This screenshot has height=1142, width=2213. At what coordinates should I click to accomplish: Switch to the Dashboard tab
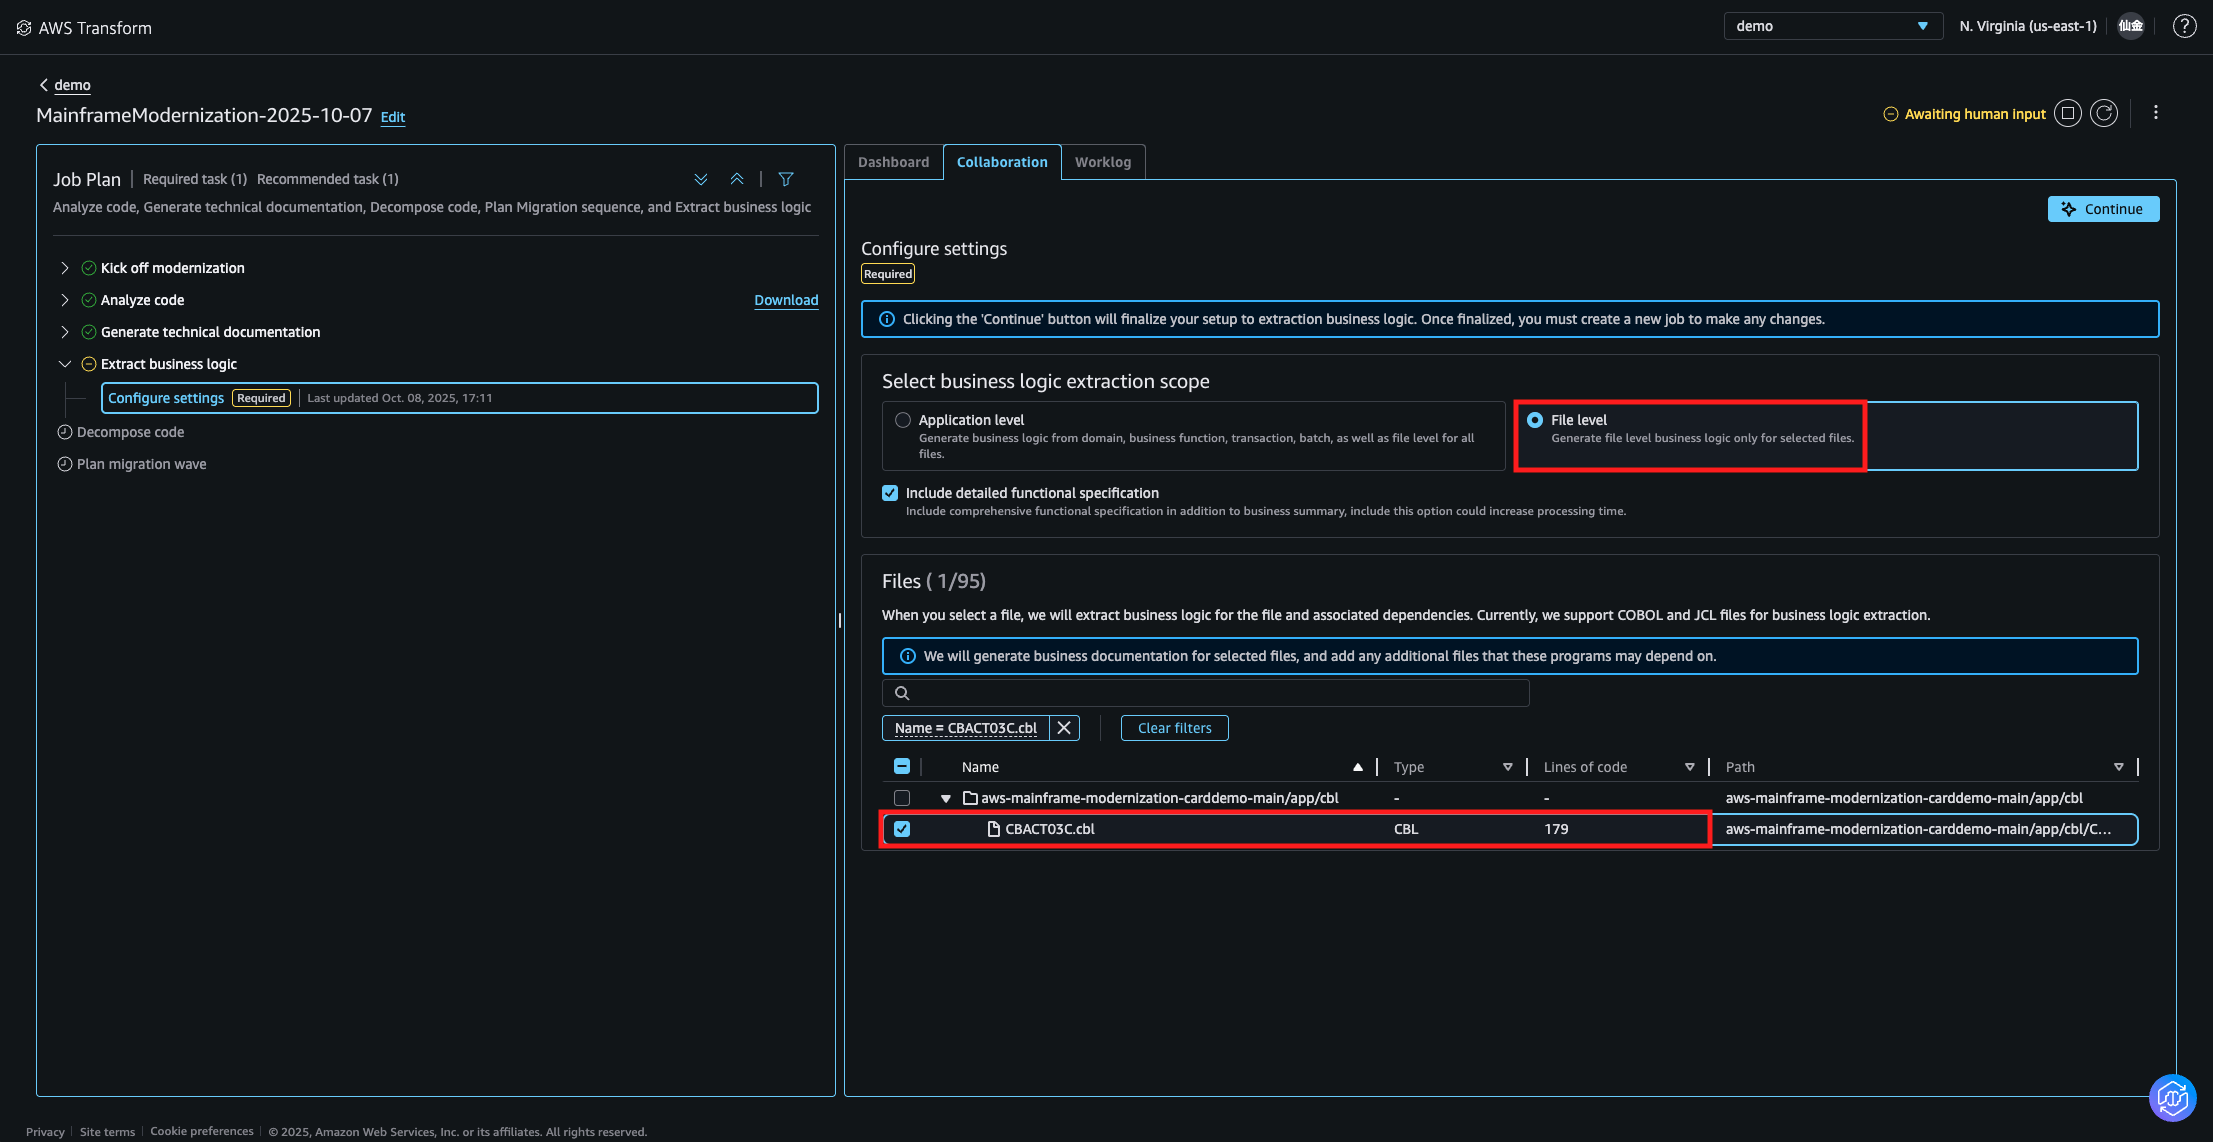pos(893,162)
